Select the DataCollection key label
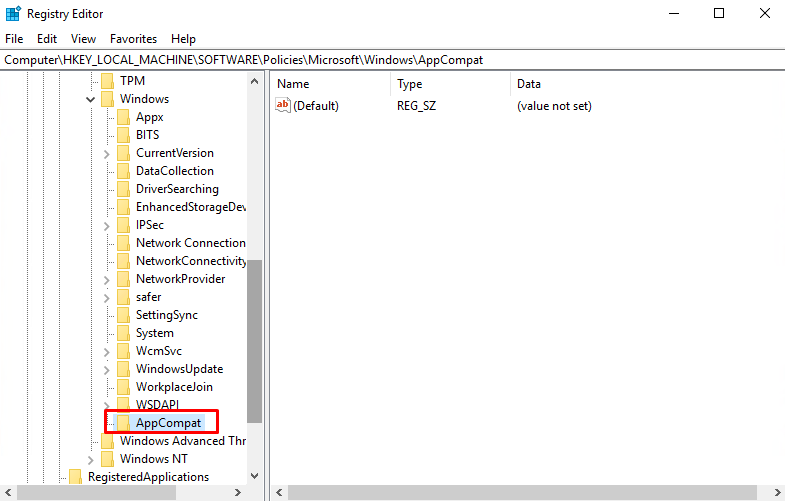This screenshot has height=501, width=785. [175, 171]
